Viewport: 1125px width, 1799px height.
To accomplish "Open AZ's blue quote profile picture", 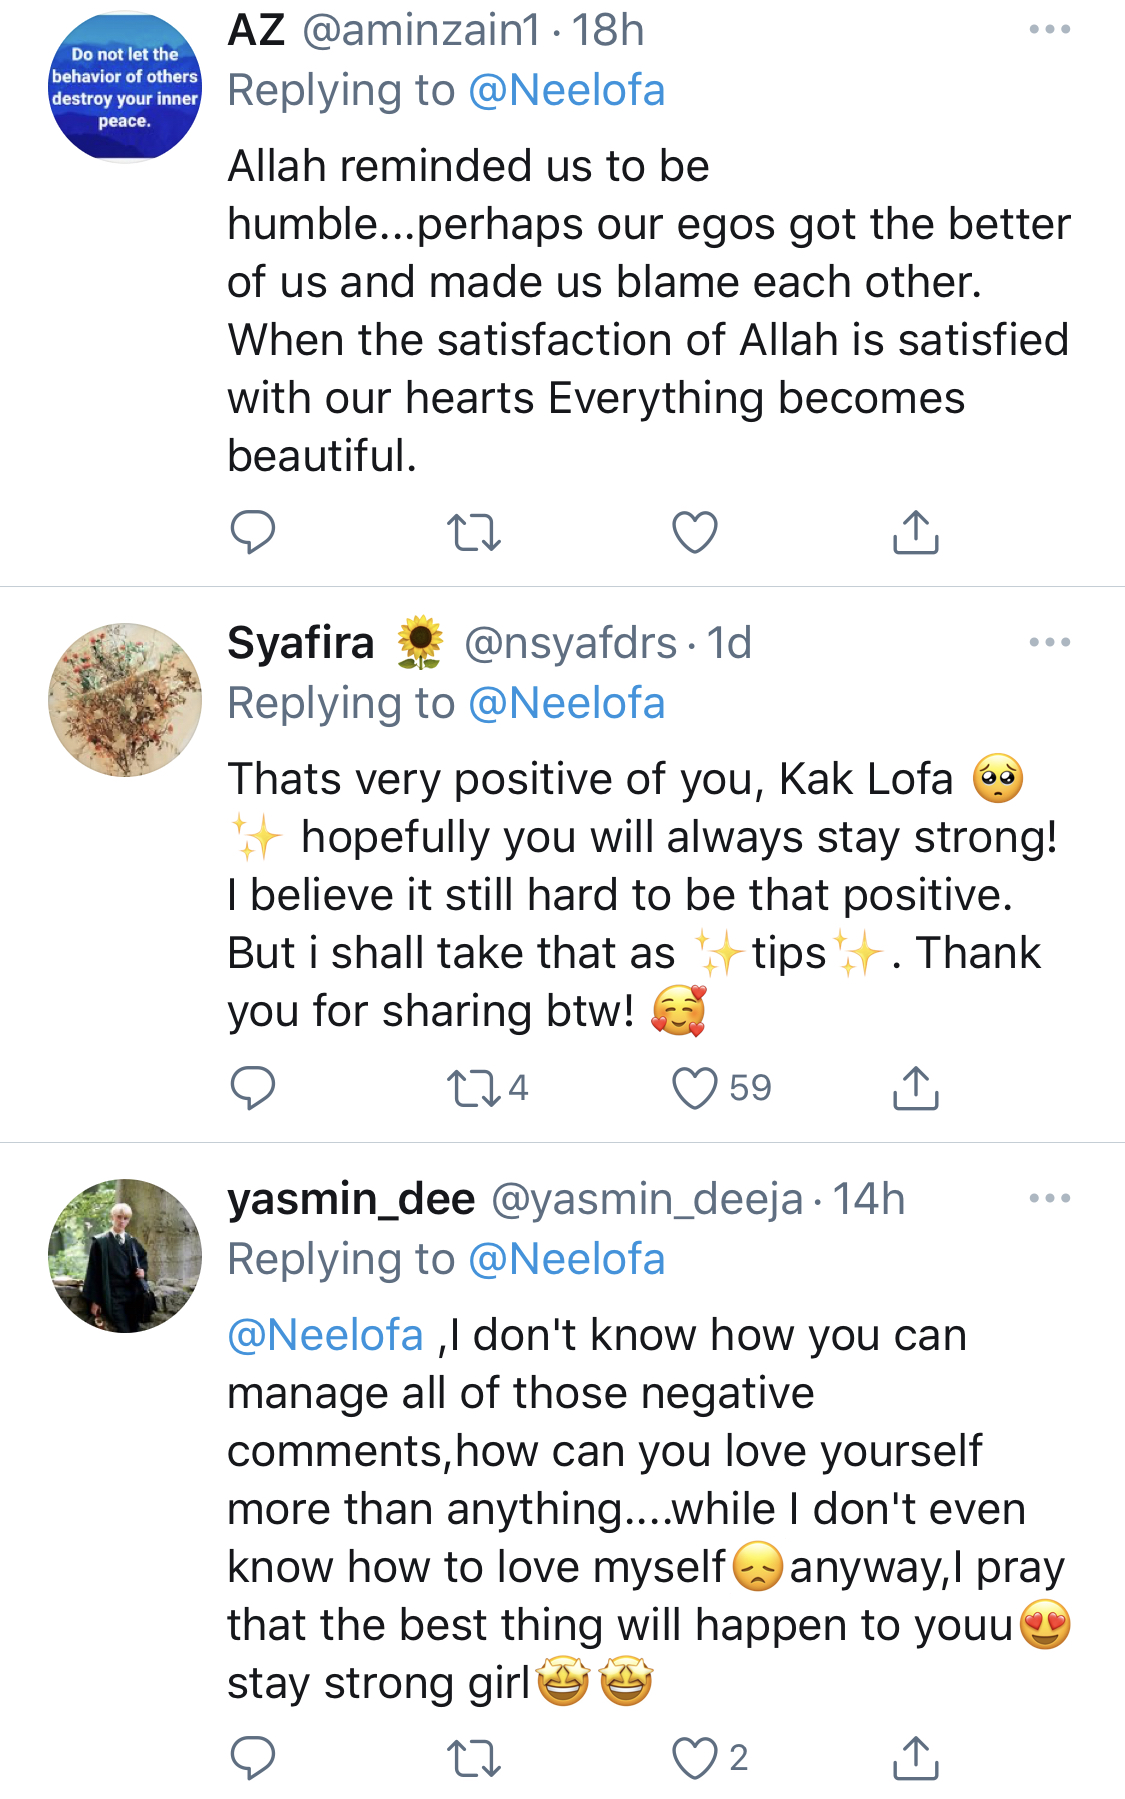I will pyautogui.click(x=125, y=87).
